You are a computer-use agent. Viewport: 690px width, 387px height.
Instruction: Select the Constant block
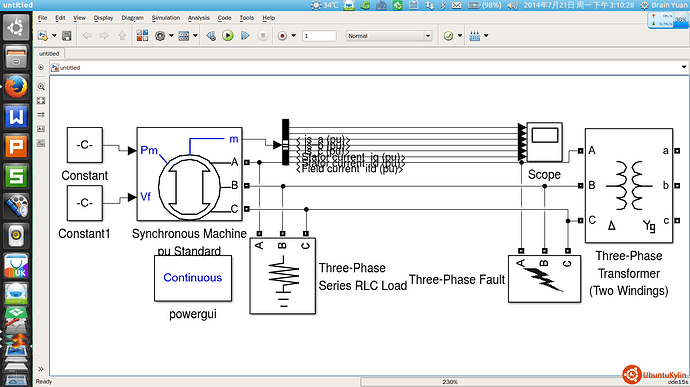tap(84, 145)
